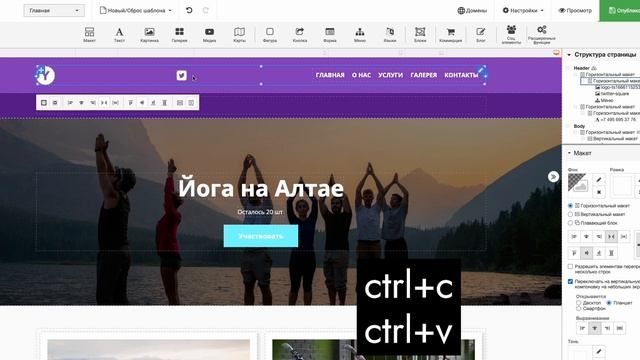Open the Галерея gallery tool
Viewport: 640px width, 360px height.
(x=179, y=35)
